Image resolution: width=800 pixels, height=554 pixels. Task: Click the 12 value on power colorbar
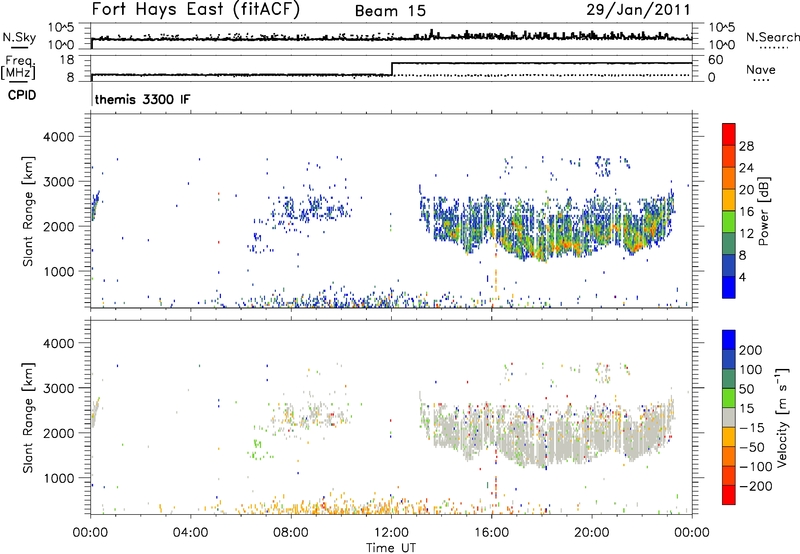click(x=746, y=234)
